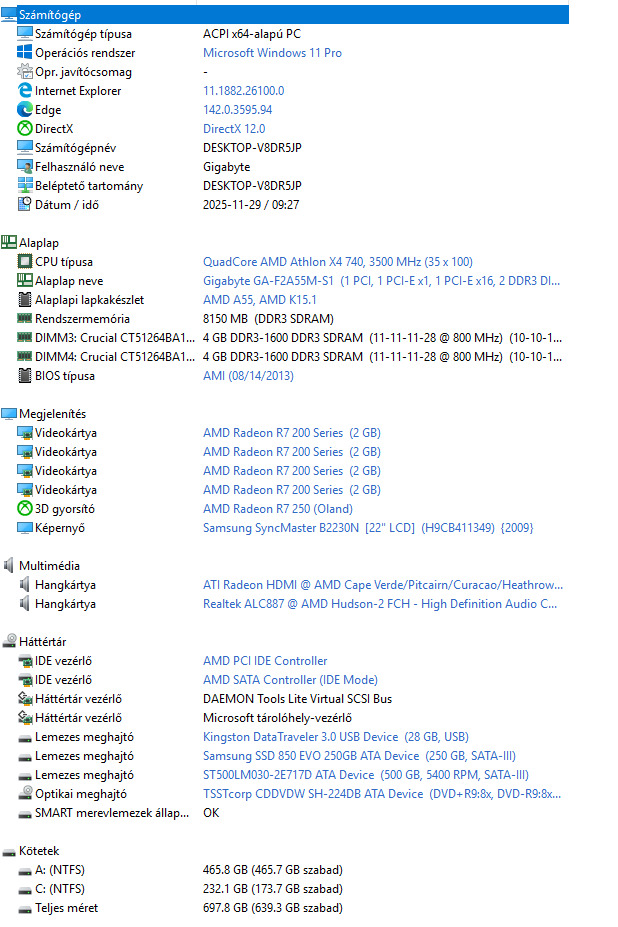Click the Megjelenítés section monitor icon

(9, 414)
